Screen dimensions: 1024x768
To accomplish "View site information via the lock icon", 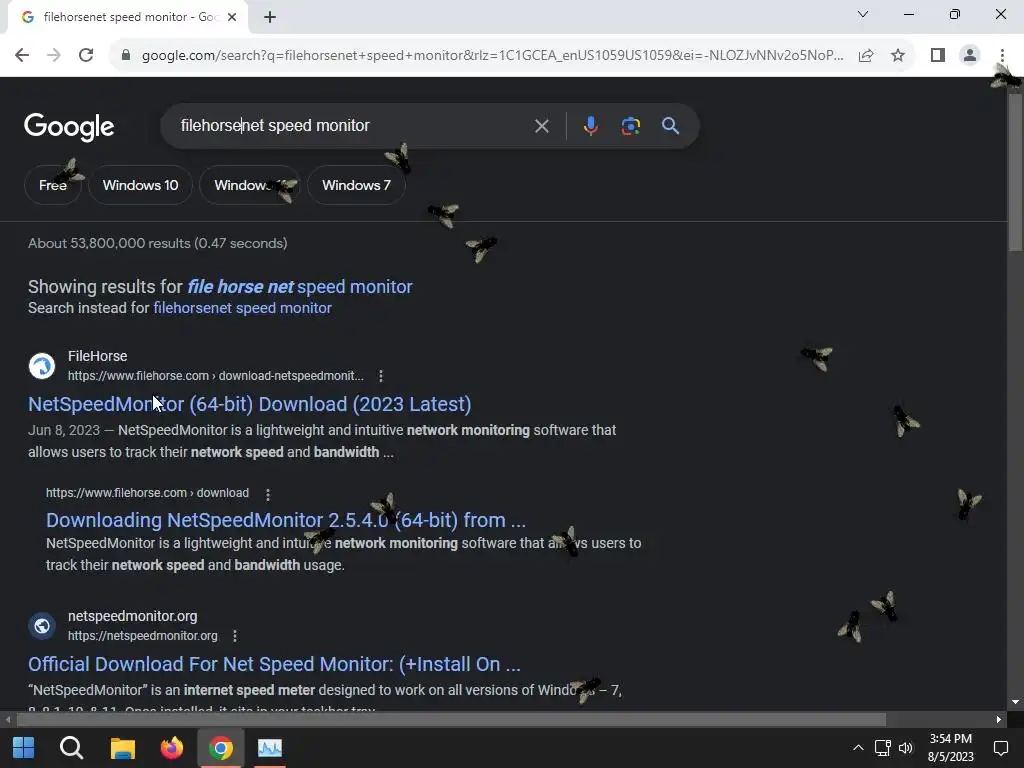I will (126, 55).
